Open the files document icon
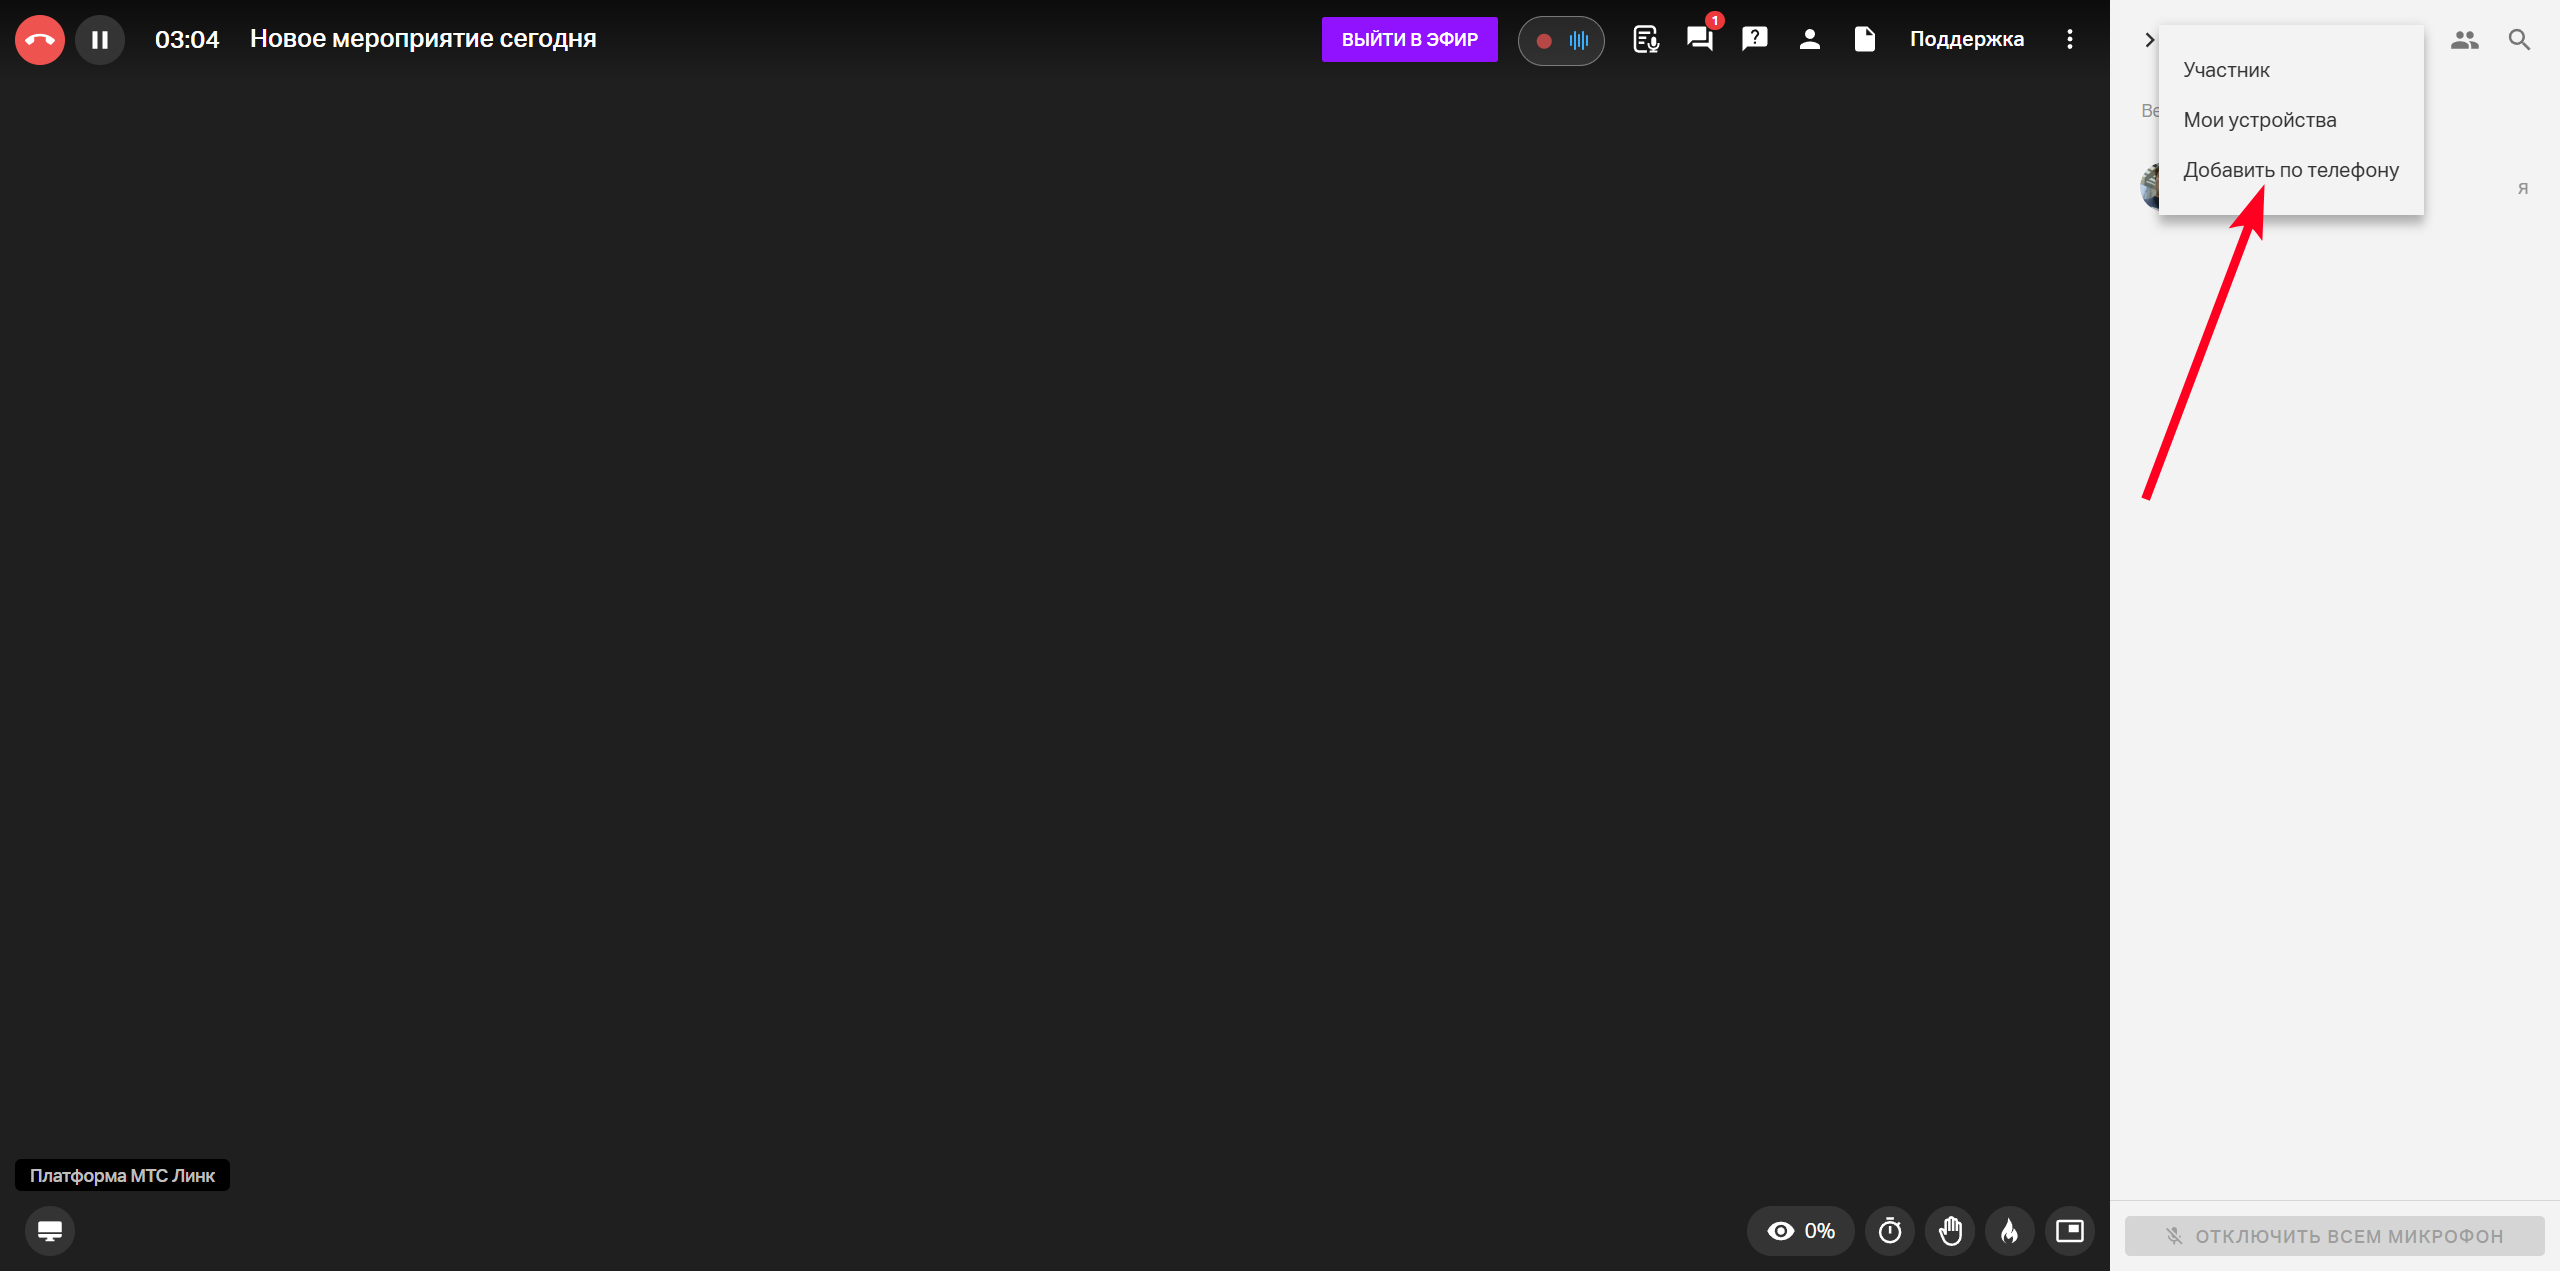The height and width of the screenshot is (1271, 2560). [1864, 39]
